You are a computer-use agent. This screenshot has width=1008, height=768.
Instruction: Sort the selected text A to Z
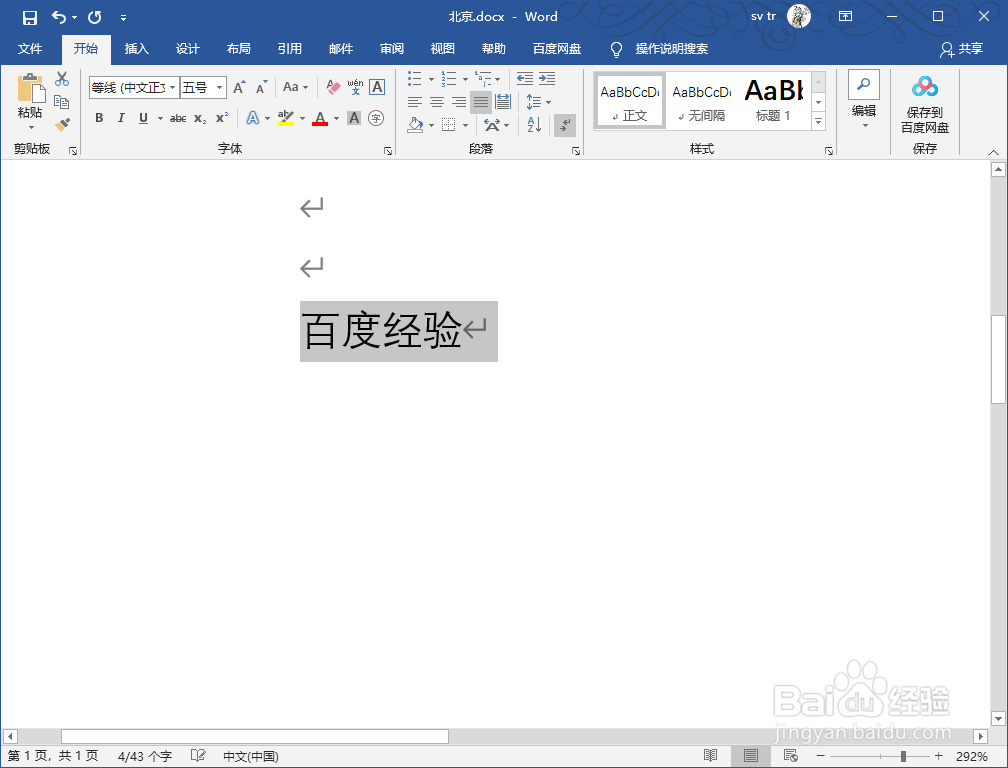(x=534, y=125)
